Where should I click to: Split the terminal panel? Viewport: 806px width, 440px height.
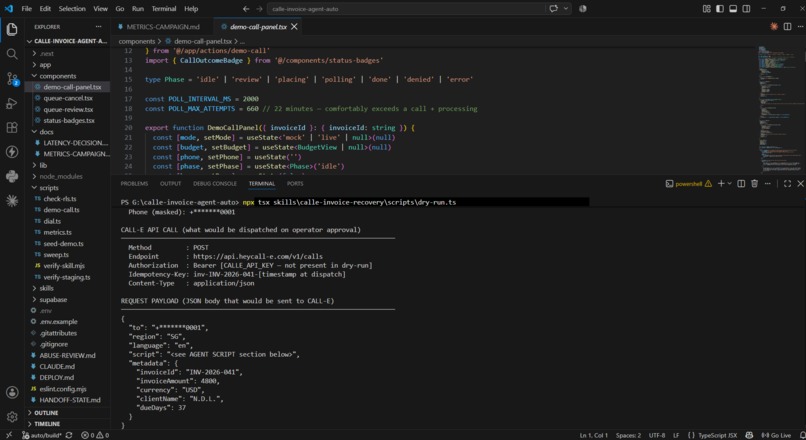(741, 184)
